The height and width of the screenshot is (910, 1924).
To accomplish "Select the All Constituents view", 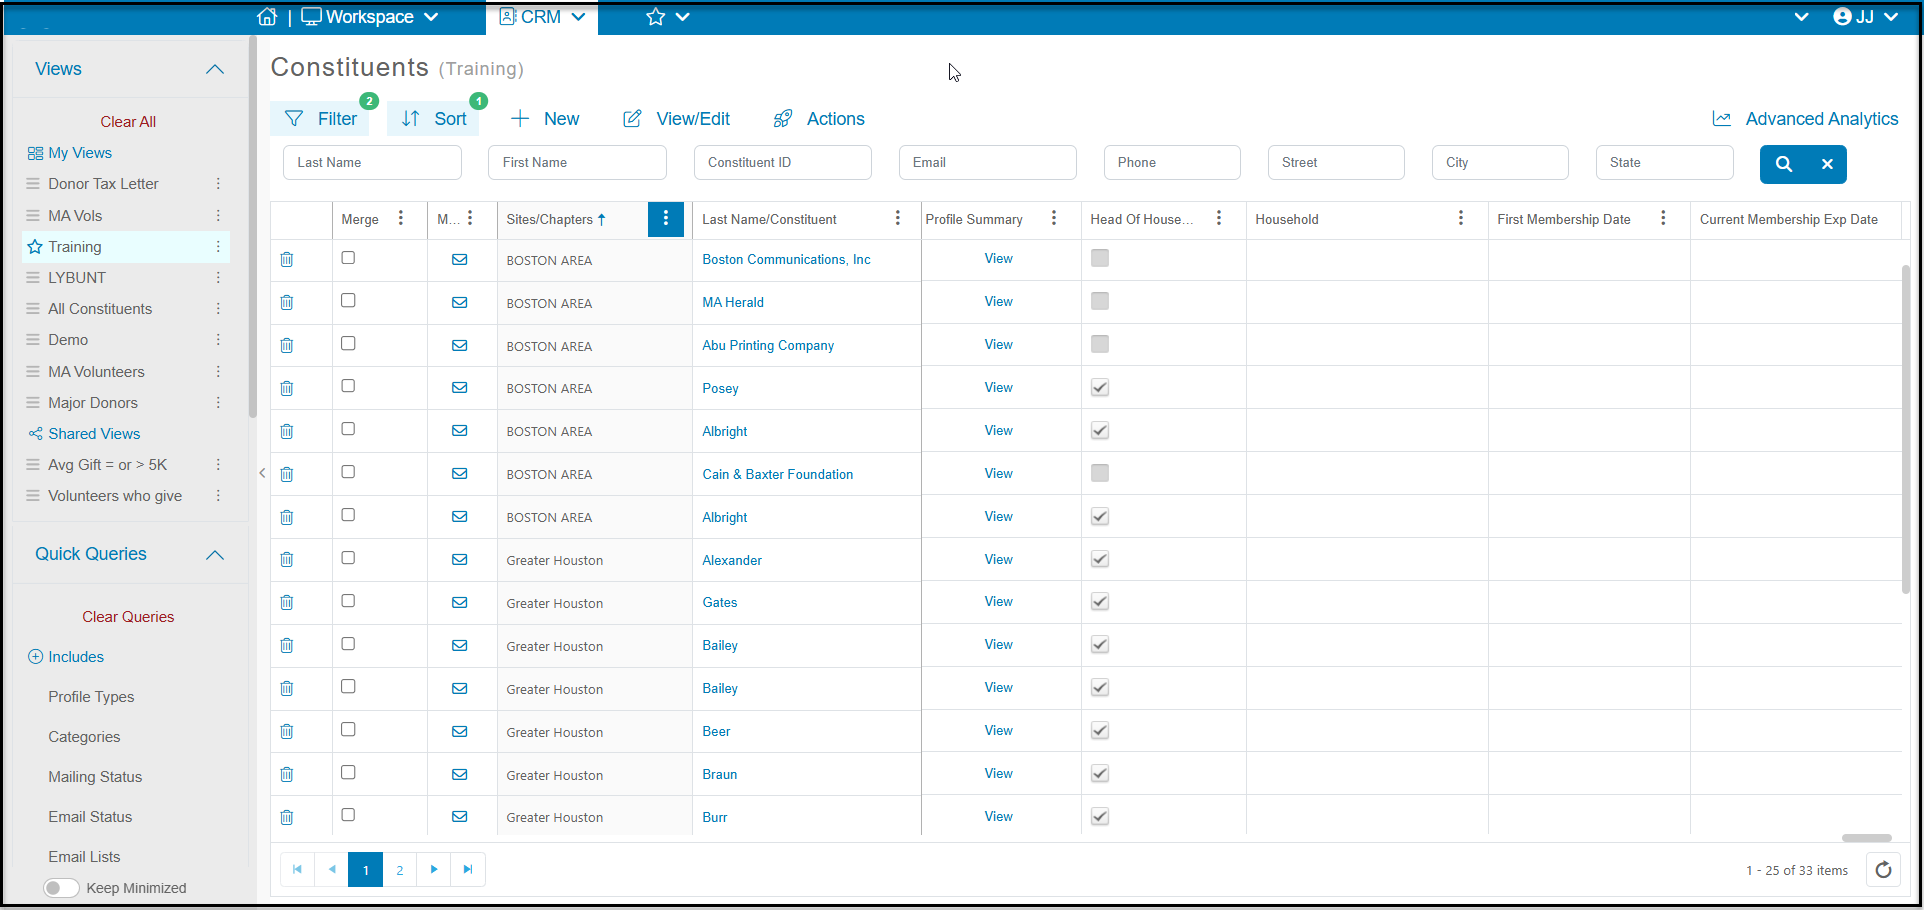I will (x=100, y=309).
